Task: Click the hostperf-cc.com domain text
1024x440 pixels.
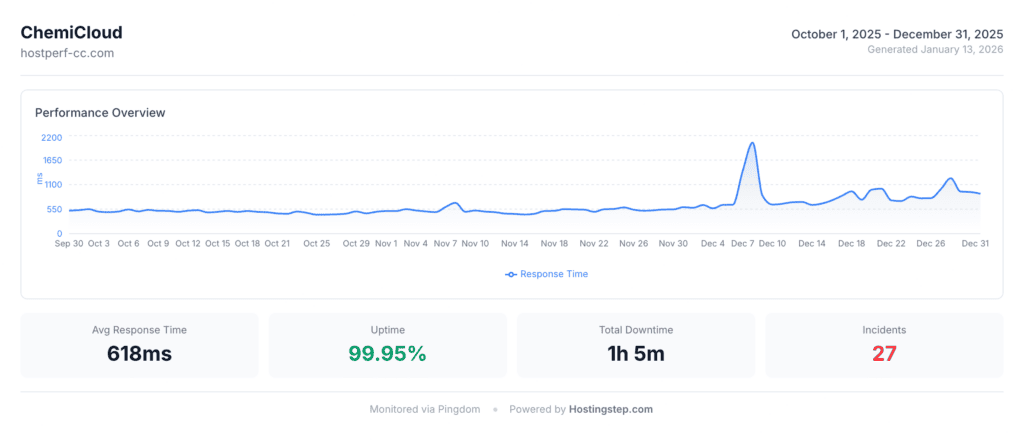Action: (67, 52)
